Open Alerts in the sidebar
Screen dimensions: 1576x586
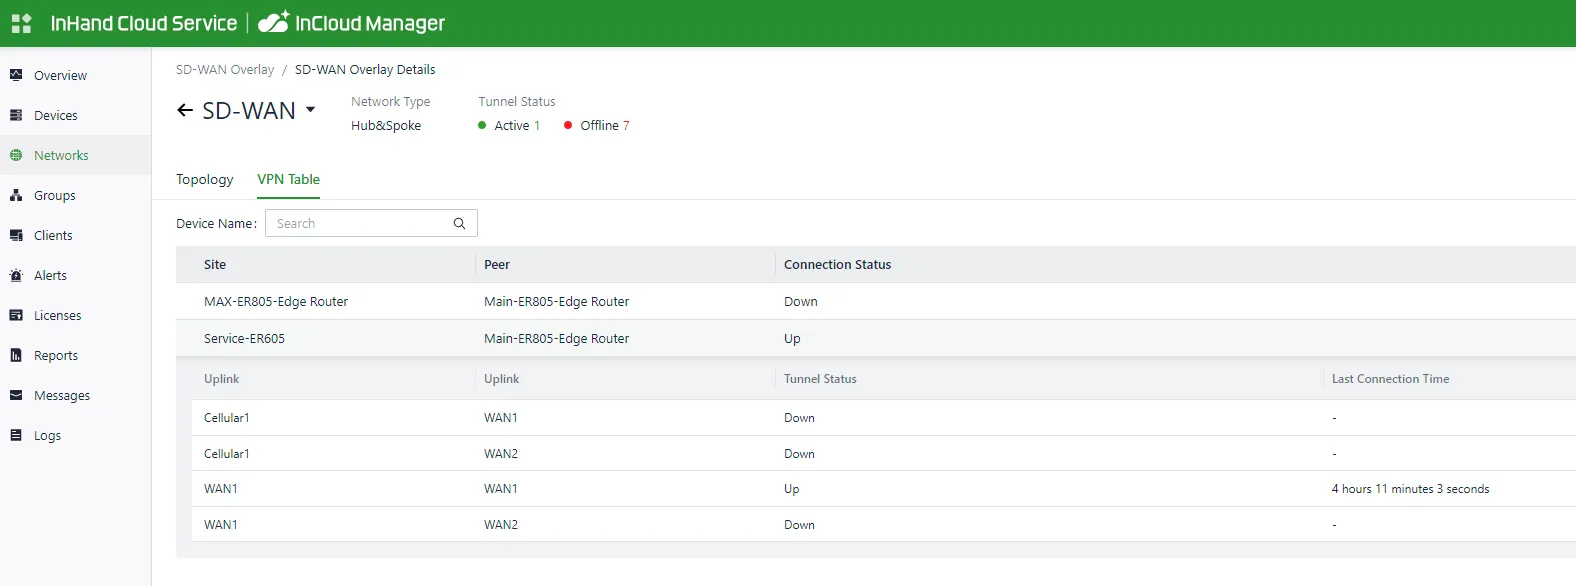click(x=75, y=275)
